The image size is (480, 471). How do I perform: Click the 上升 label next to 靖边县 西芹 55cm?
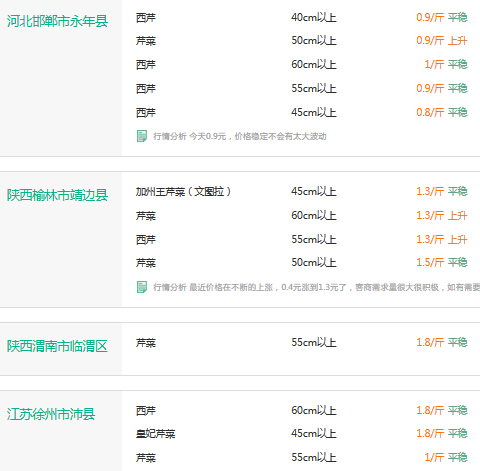pyautogui.click(x=457, y=239)
